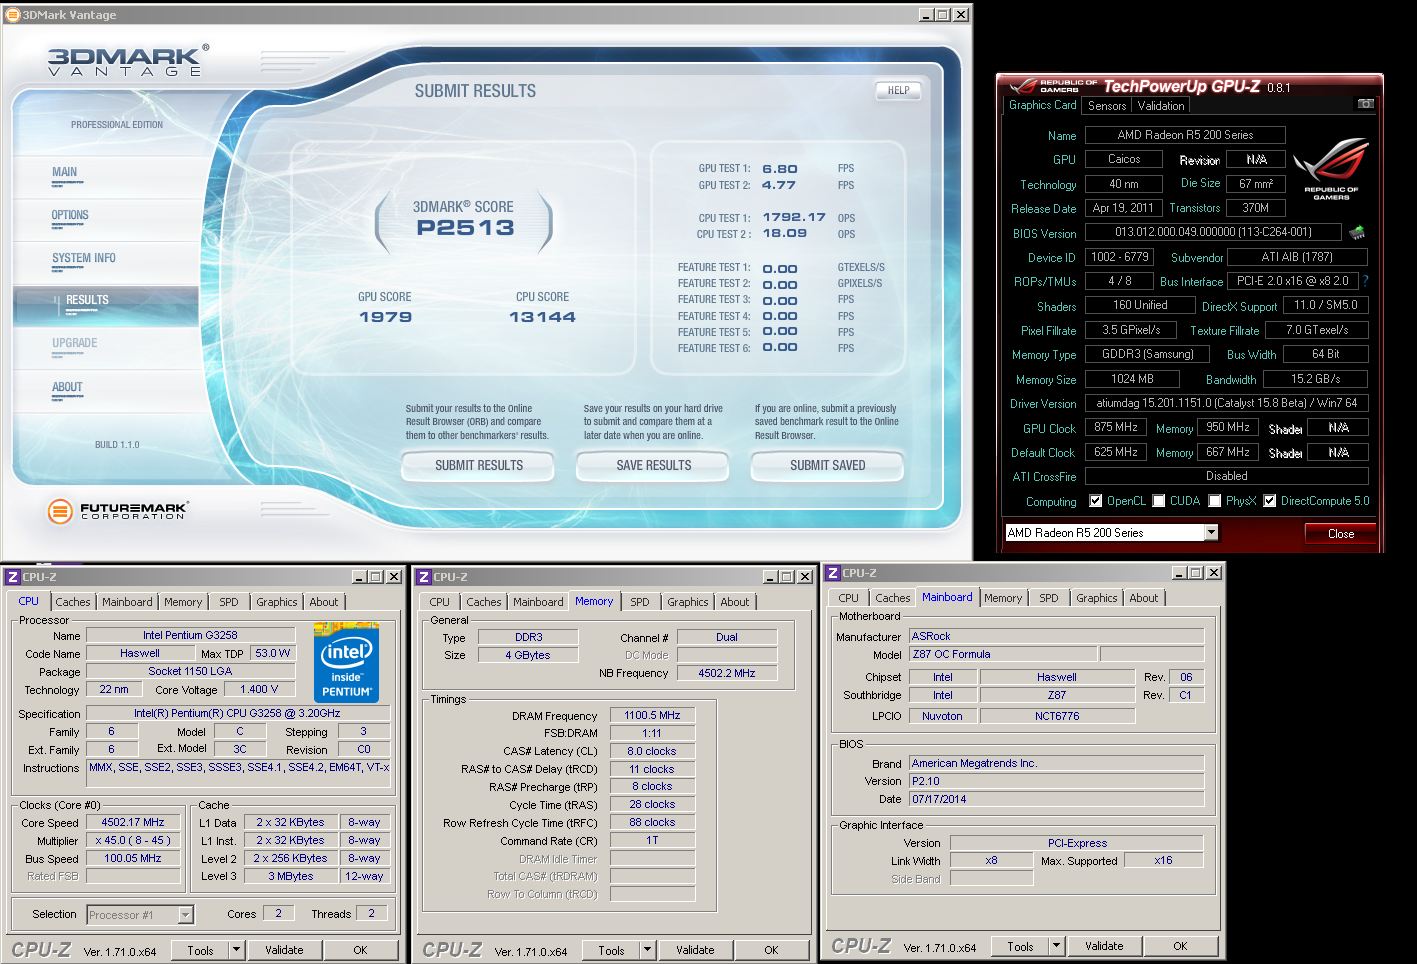
Task: Click the CPU score value 13144
Action: pyautogui.click(x=542, y=317)
